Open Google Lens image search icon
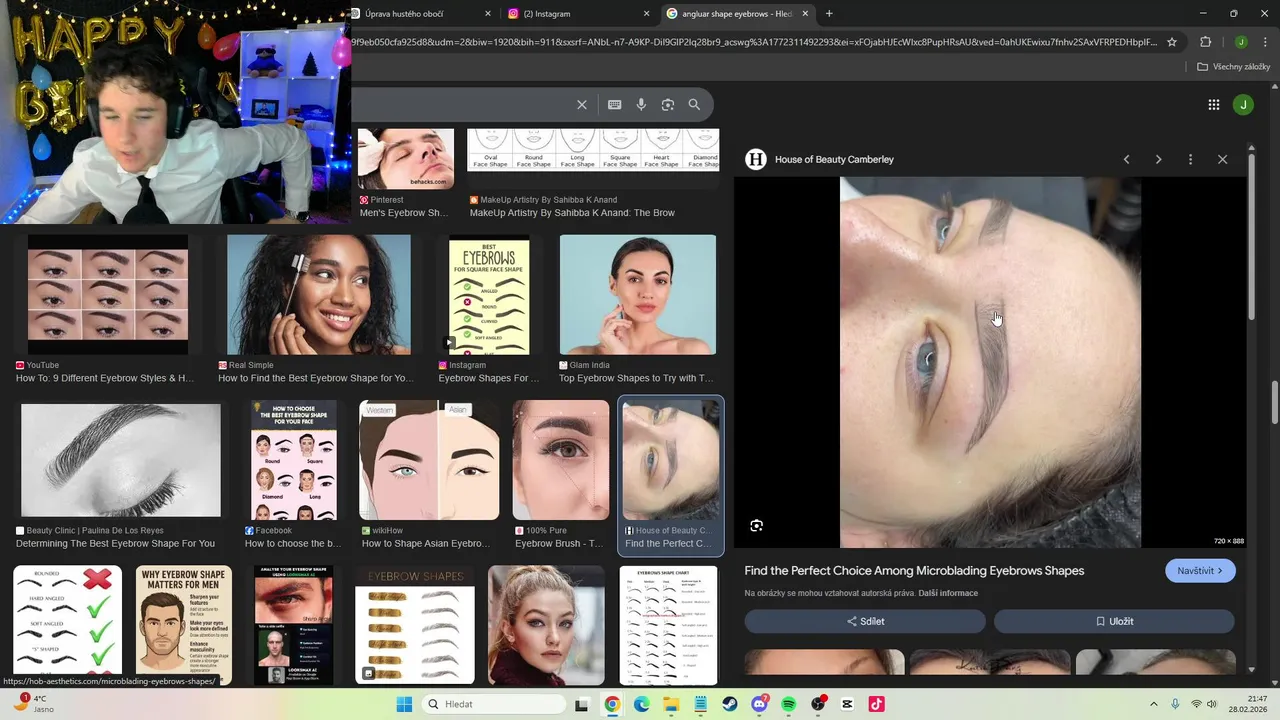Screen dimensions: 1280x720 (x=668, y=105)
